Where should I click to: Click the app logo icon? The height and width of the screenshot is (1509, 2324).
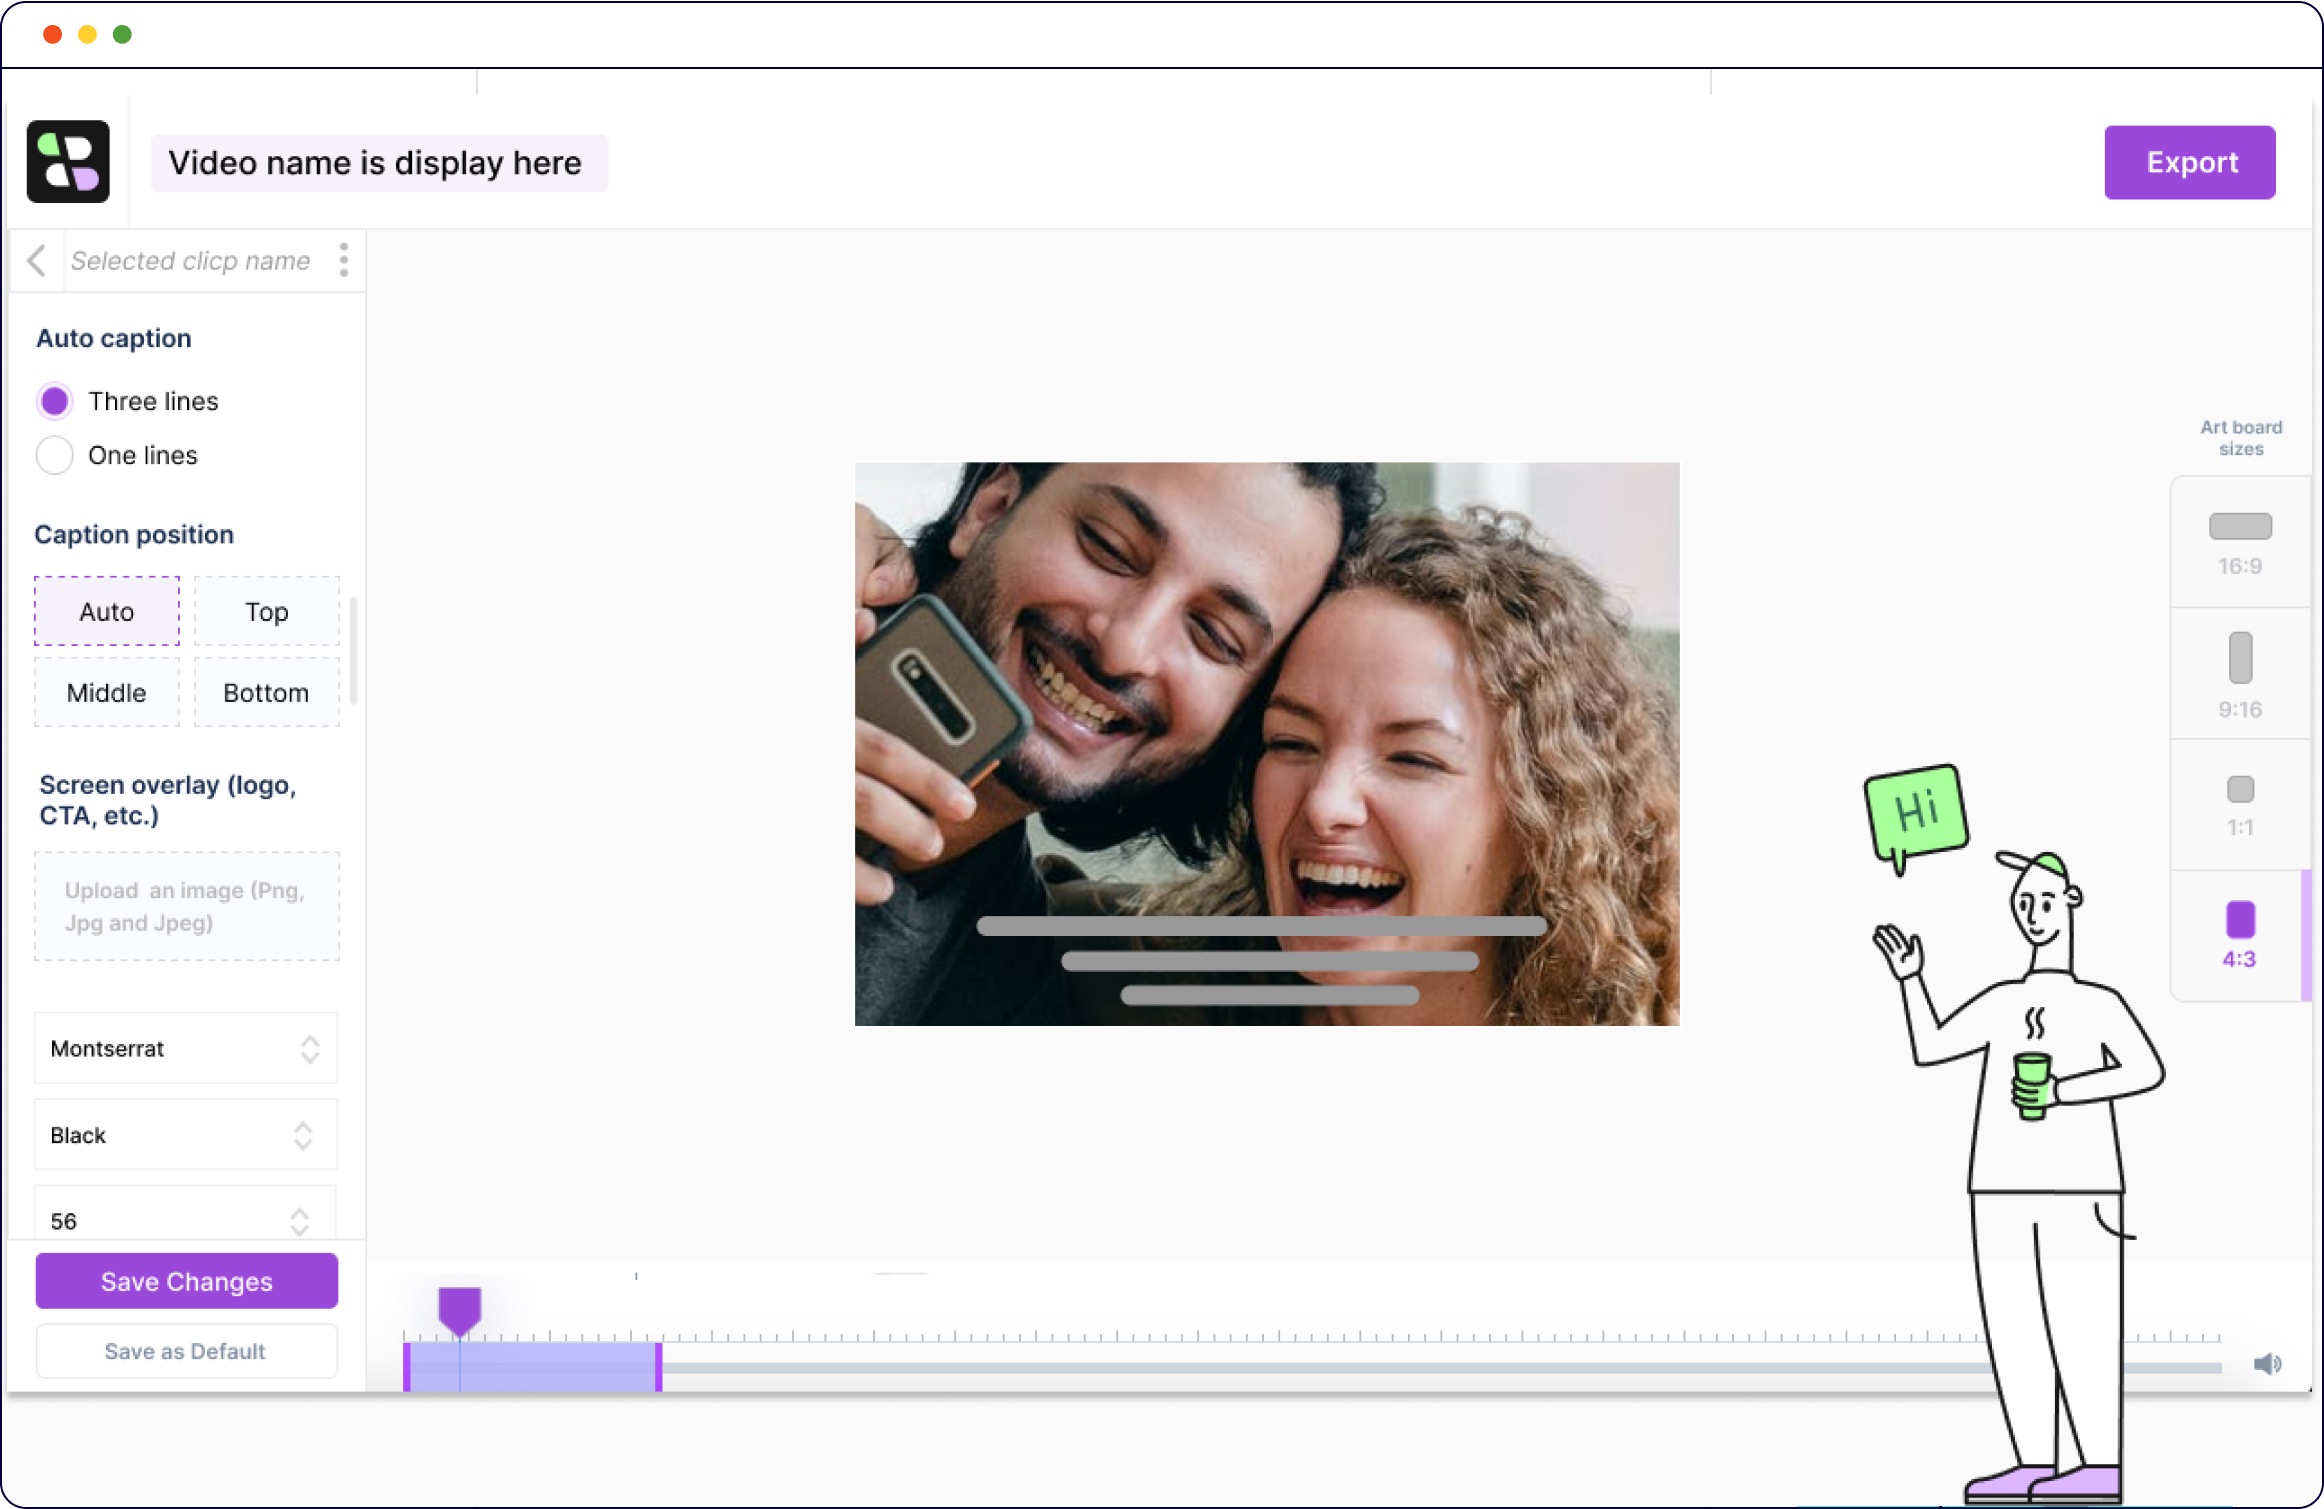click(68, 162)
